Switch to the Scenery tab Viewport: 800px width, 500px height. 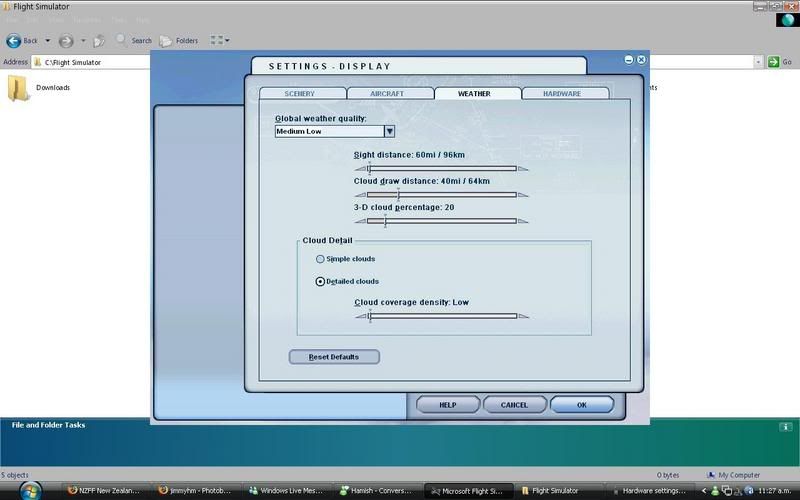click(x=300, y=94)
